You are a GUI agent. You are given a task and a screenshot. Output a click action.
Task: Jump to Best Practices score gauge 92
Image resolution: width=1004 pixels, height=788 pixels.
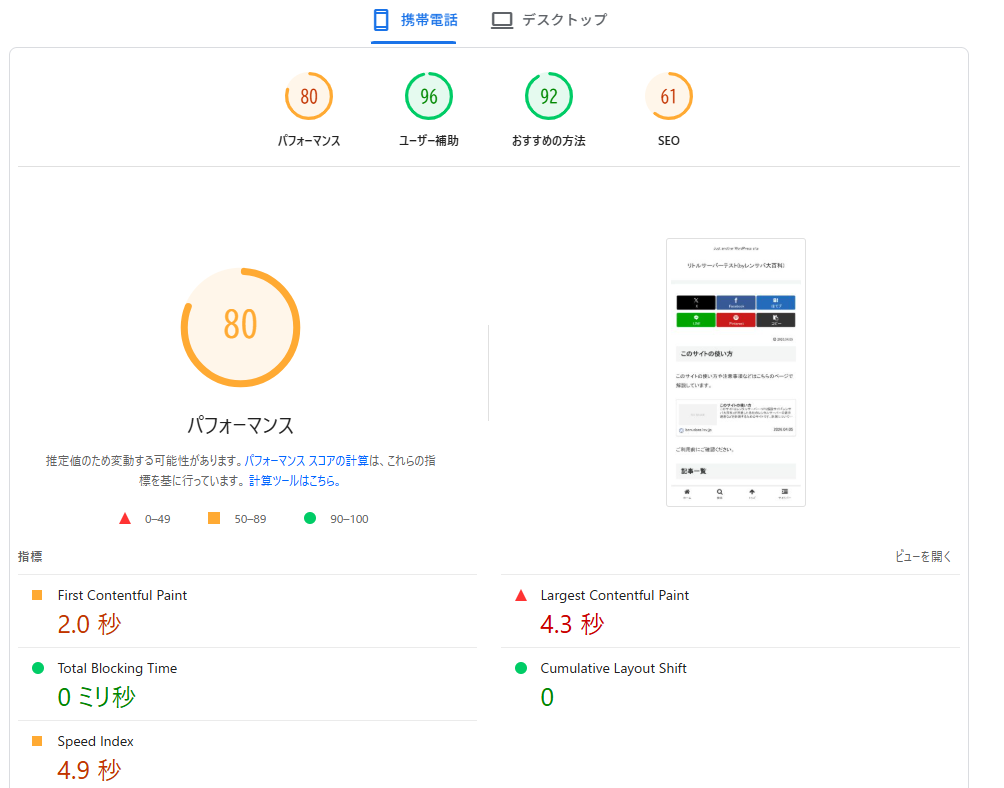[x=549, y=96]
